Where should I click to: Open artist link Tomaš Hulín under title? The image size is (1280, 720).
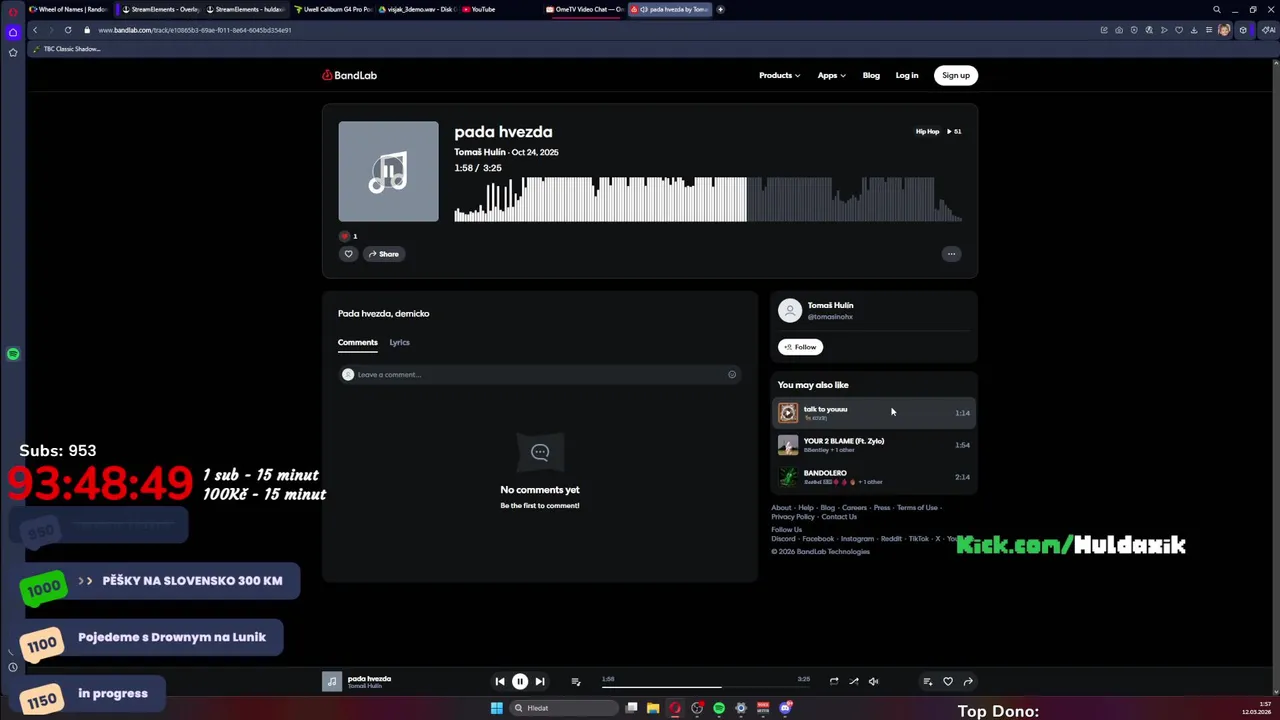[x=480, y=152]
